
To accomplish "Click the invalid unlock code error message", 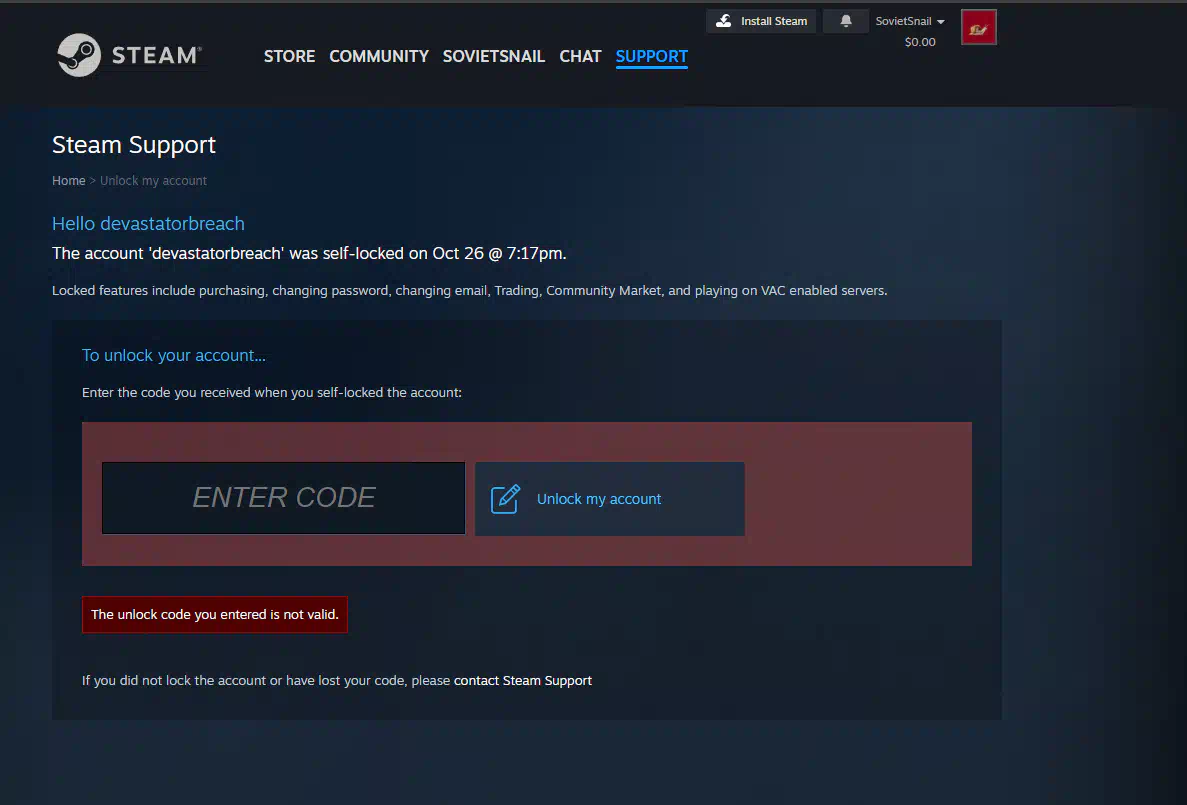I will (215, 615).
